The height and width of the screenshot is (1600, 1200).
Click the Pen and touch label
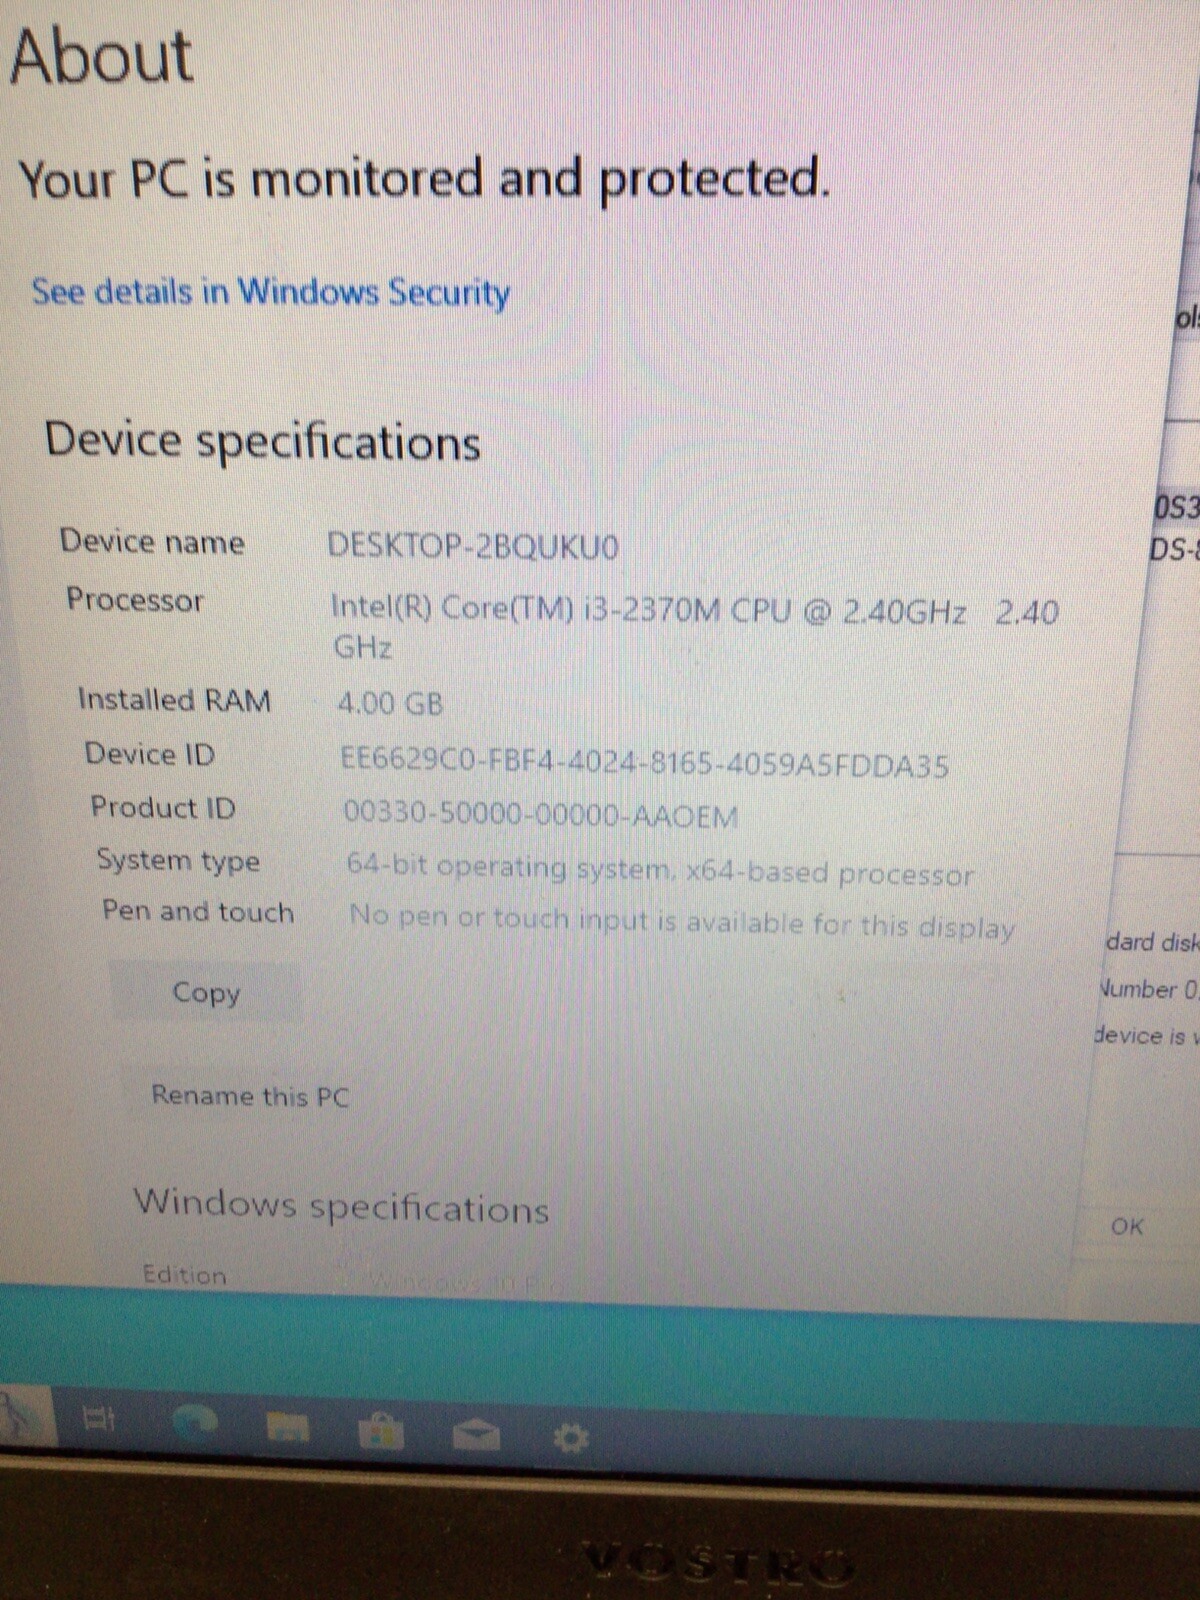[198, 911]
